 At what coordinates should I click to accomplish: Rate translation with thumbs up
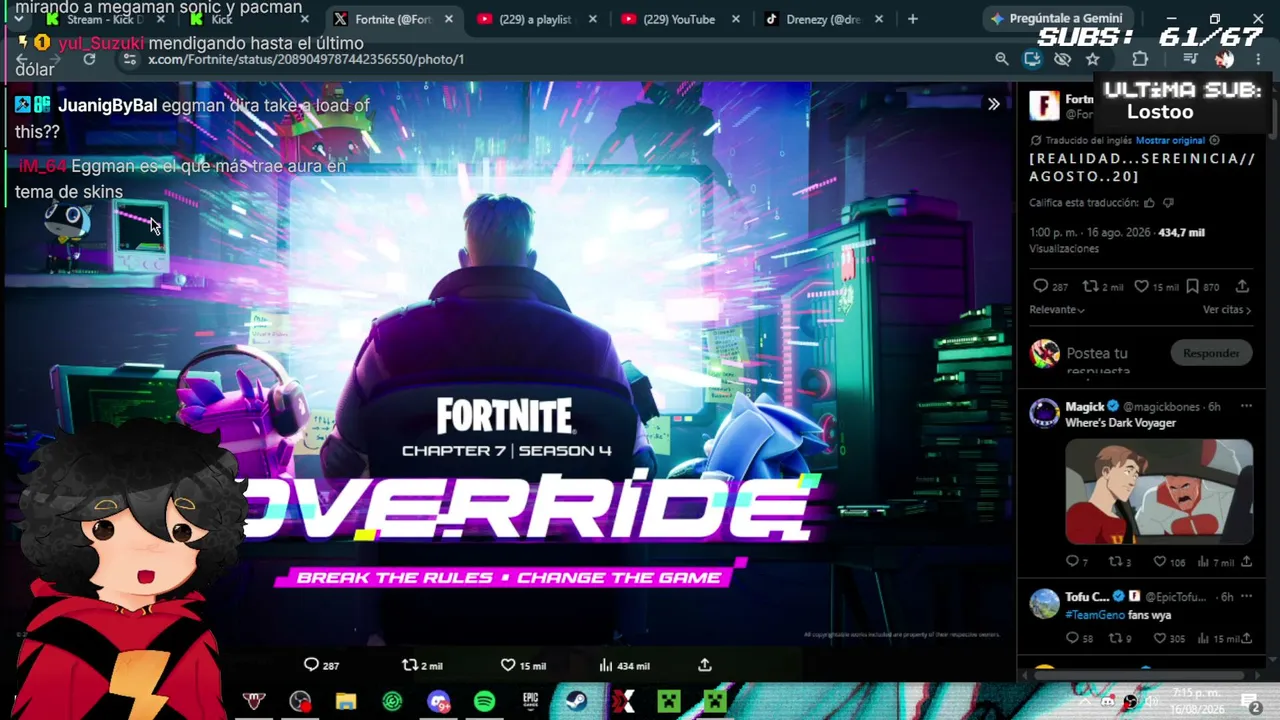click(x=1149, y=203)
